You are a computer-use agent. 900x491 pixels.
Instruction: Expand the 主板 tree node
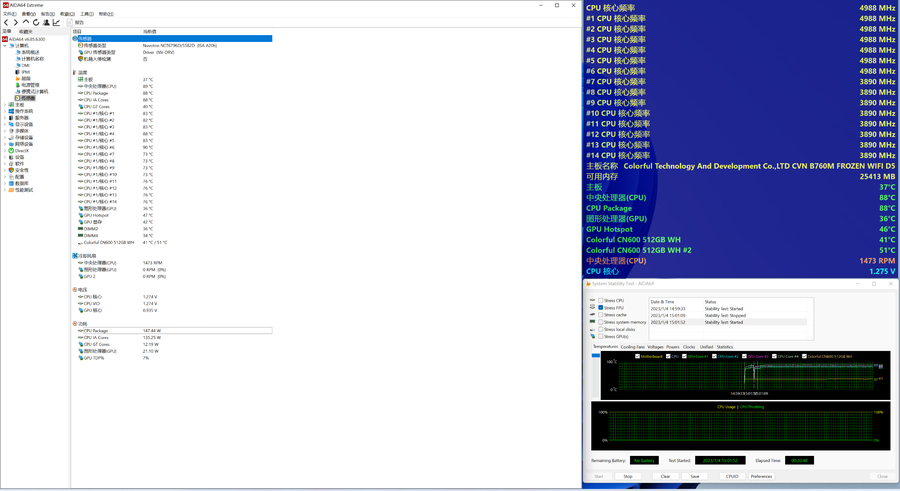click(x=5, y=105)
